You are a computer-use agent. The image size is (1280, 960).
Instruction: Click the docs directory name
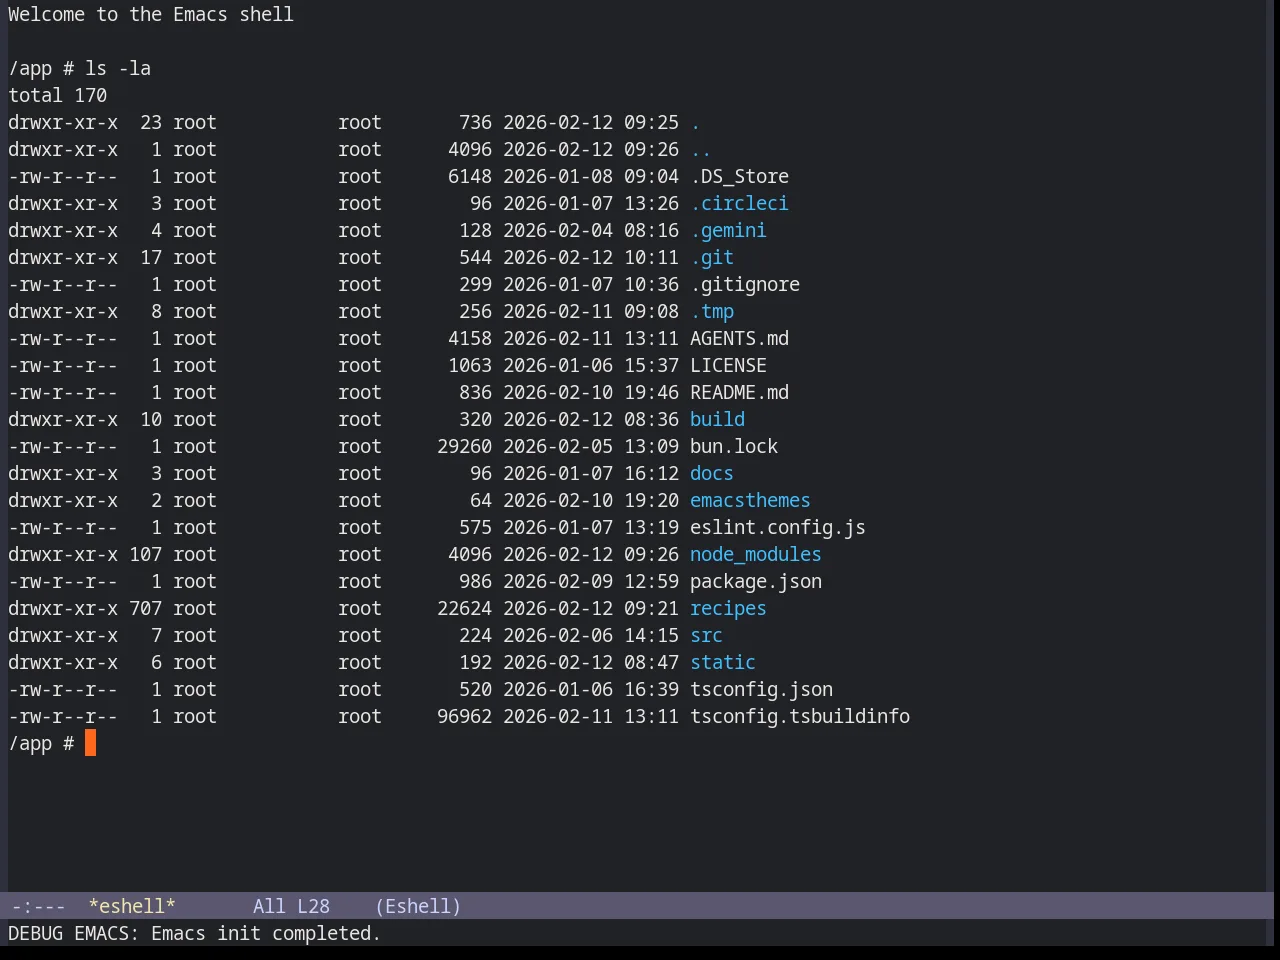(x=712, y=474)
